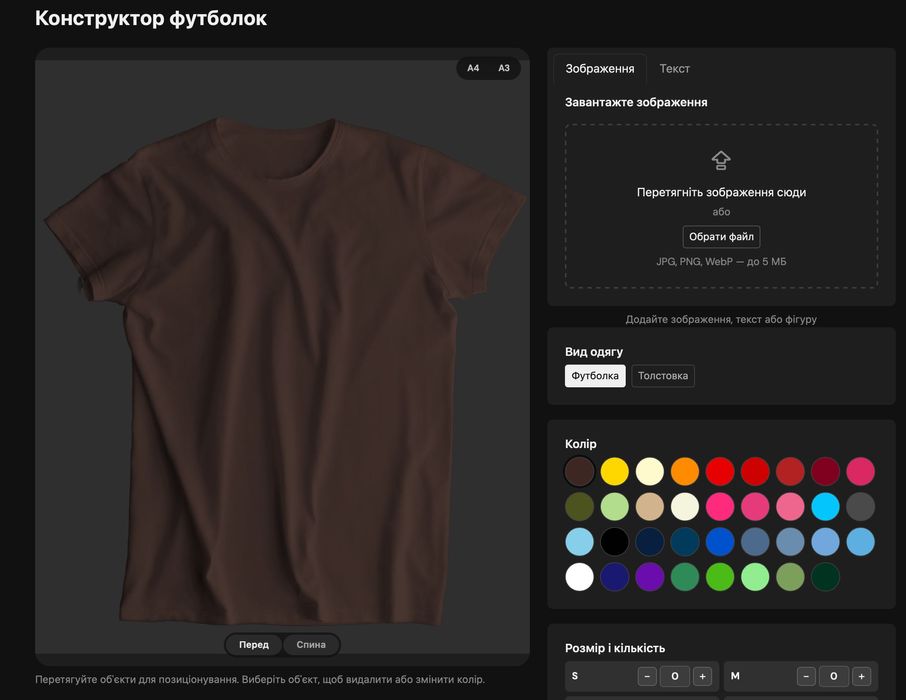The width and height of the screenshot is (906, 700).
Task: Pick the dark gray color swatch
Action: pos(860,506)
